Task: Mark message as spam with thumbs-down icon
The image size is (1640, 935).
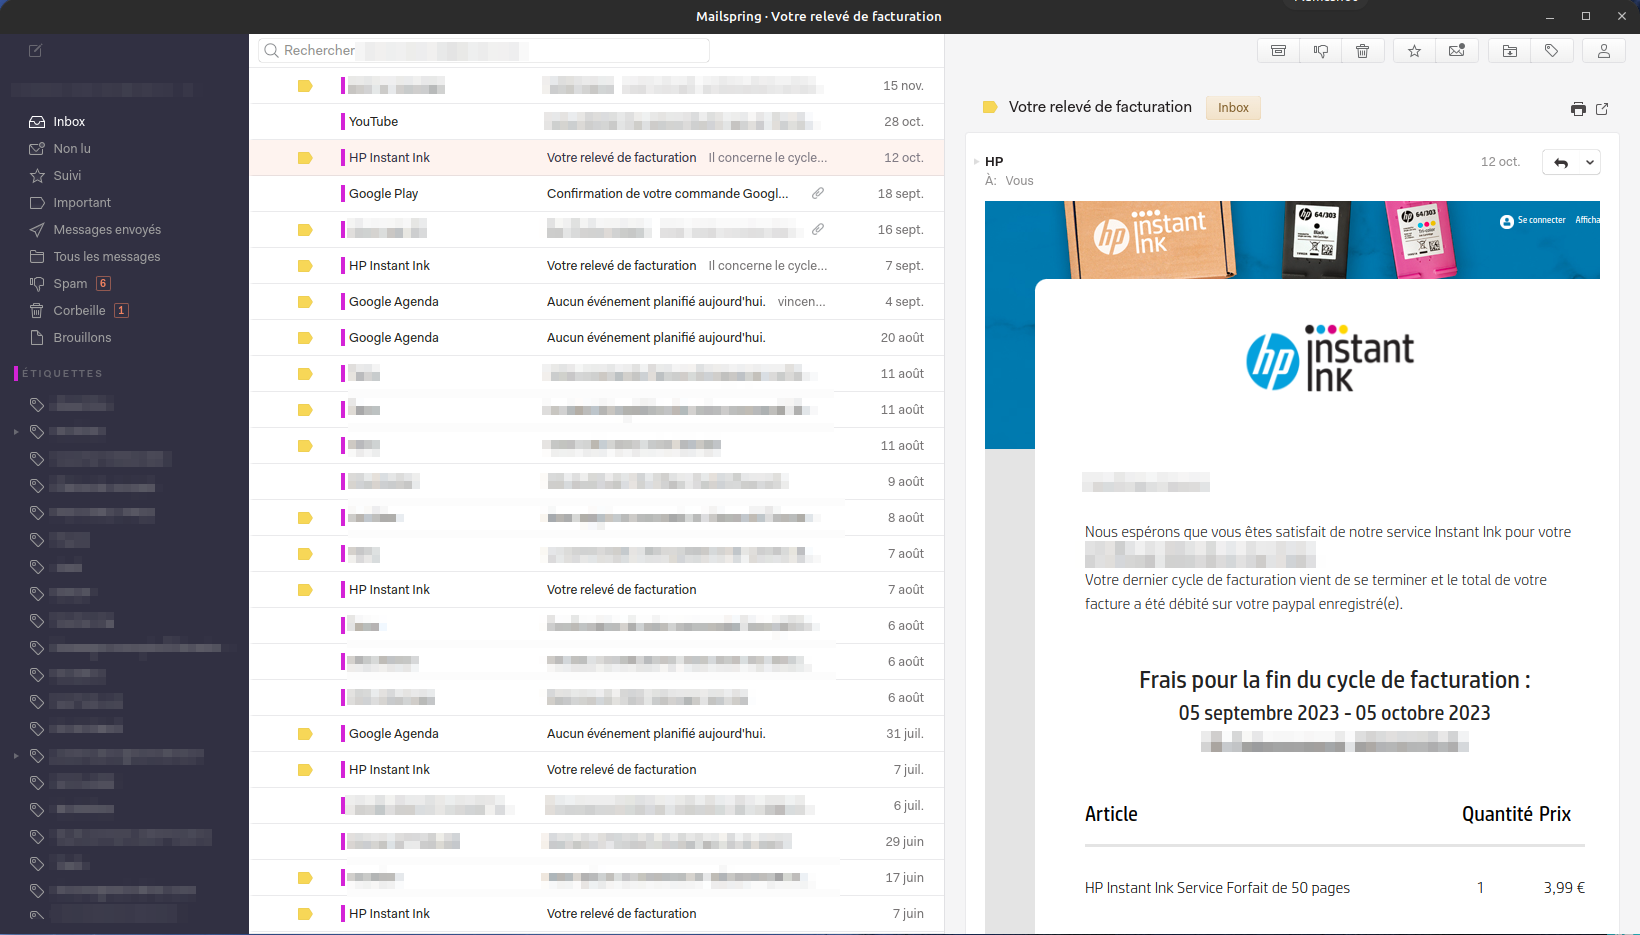Action: pos(1320,51)
